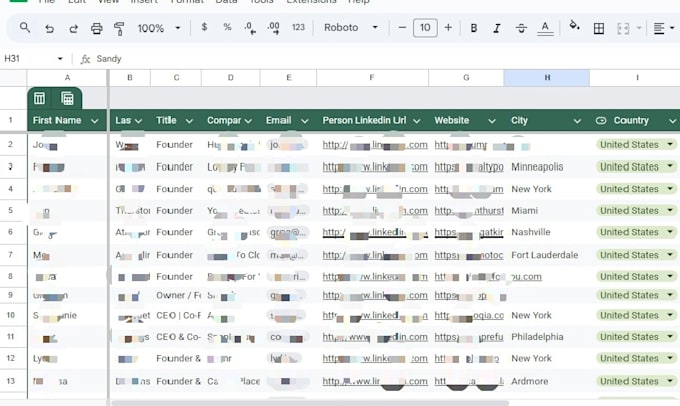The width and height of the screenshot is (680, 406).
Task: Open LinkedIn link in row 3
Action: coord(375,167)
